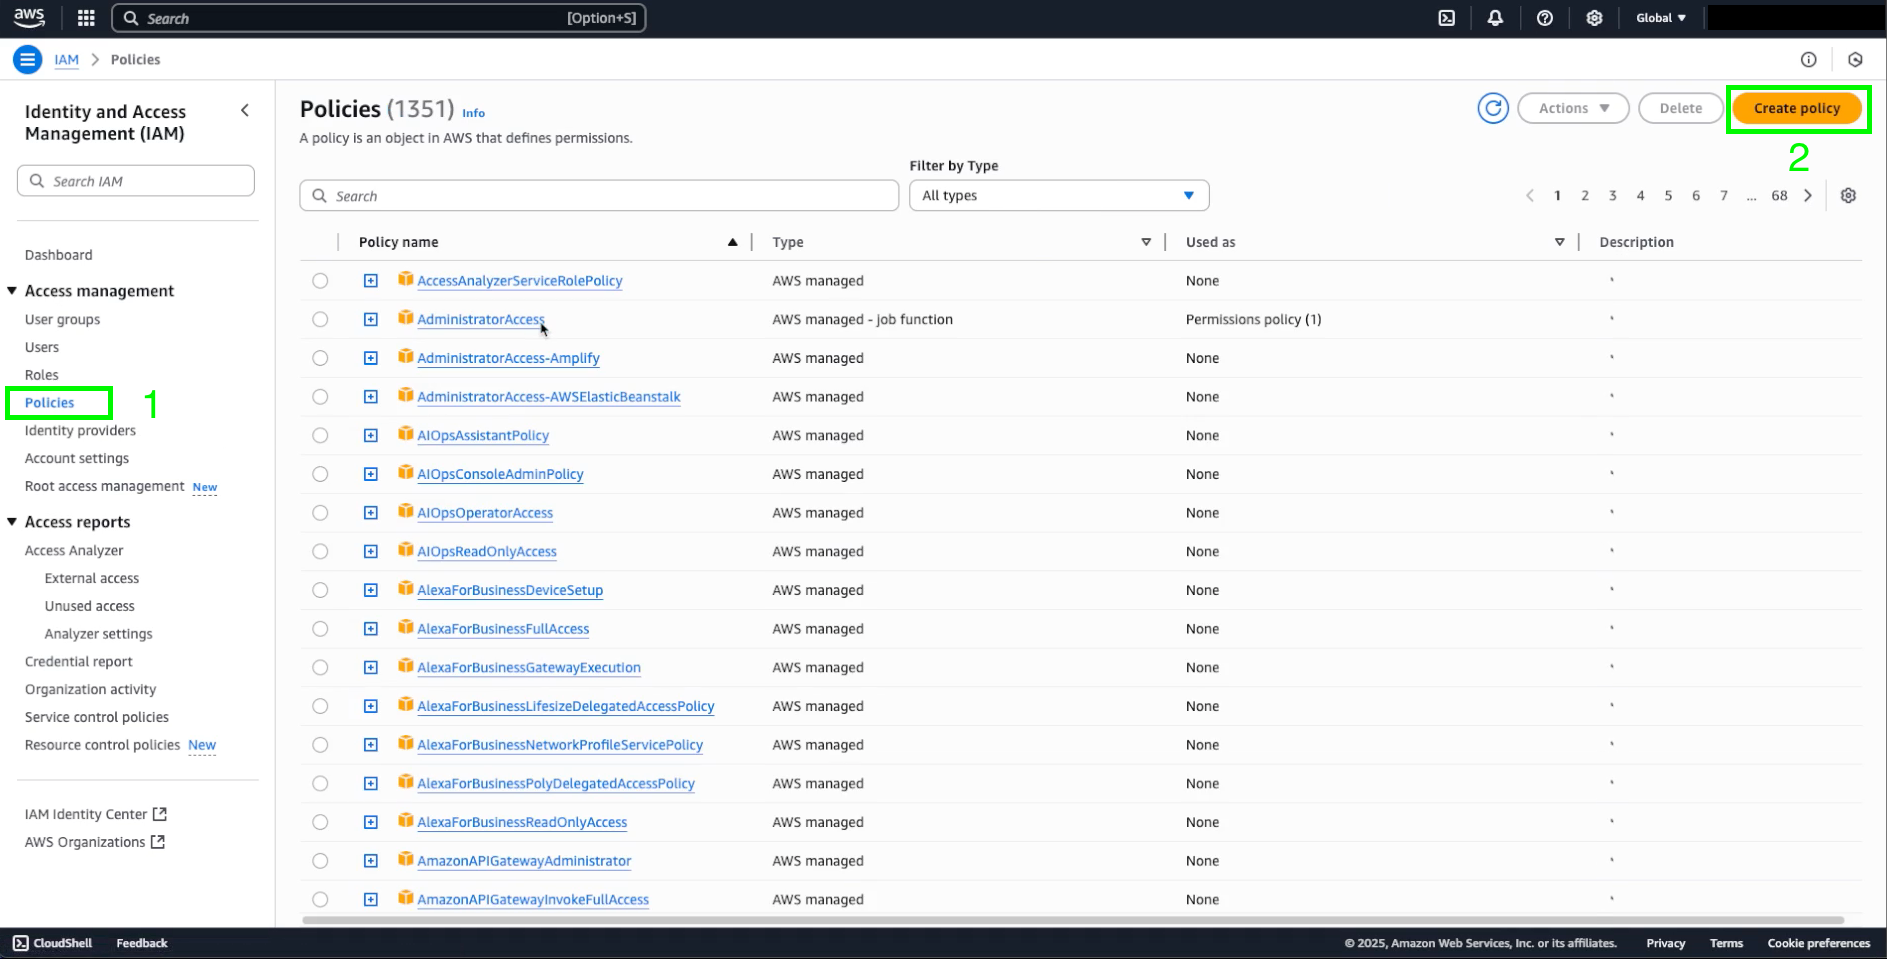This screenshot has width=1887, height=959.
Task: Open the Type column filter arrow
Action: click(x=1146, y=242)
